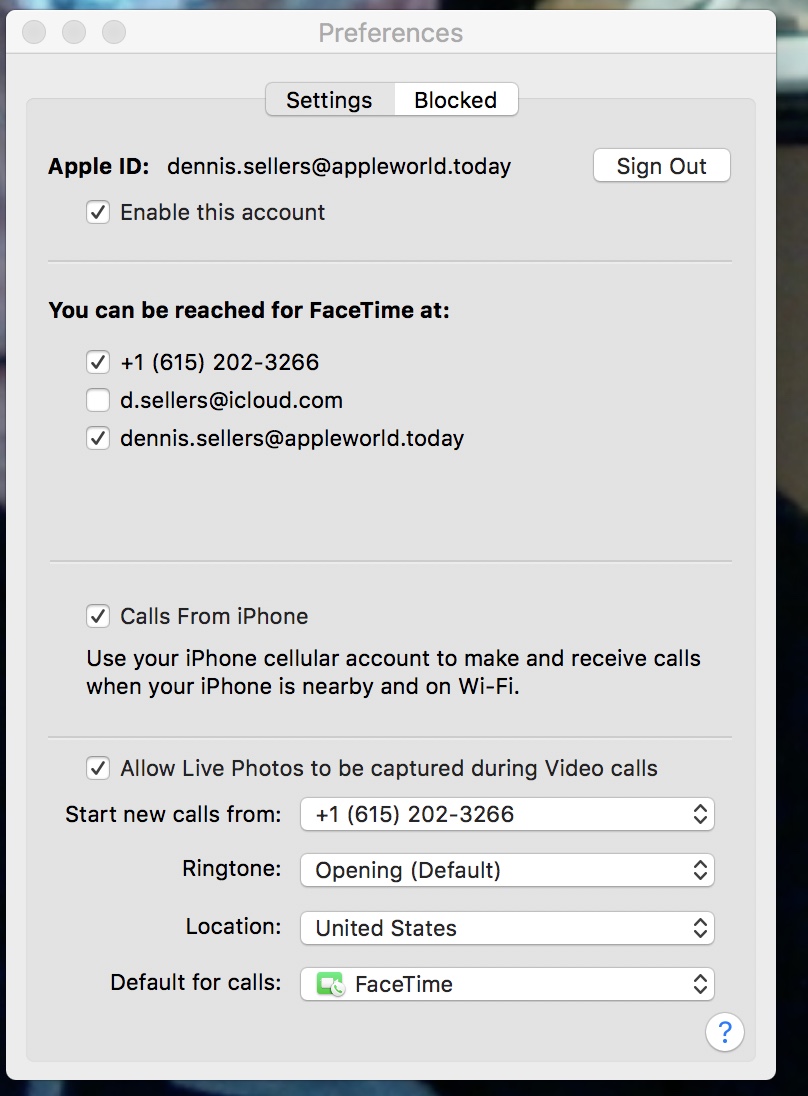Switch to the Blocked tab

tap(456, 99)
